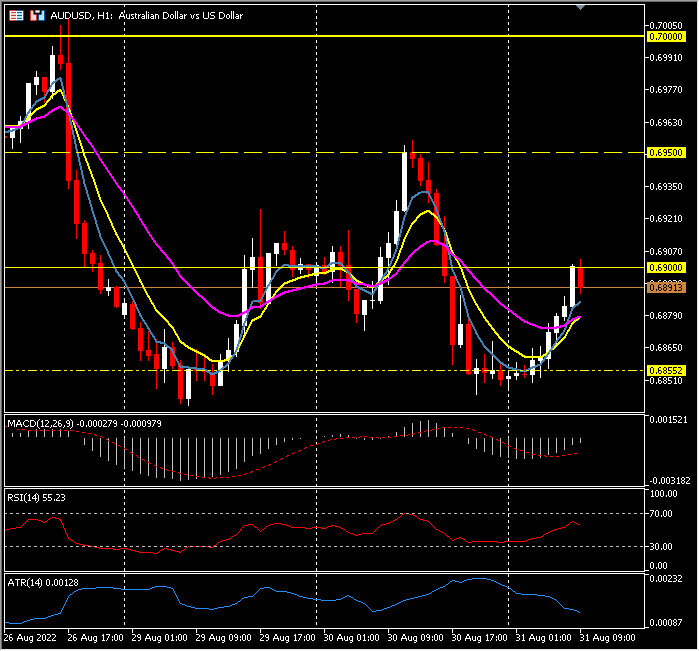
Task: Click the latest red candlestick on chart
Action: tap(581, 277)
